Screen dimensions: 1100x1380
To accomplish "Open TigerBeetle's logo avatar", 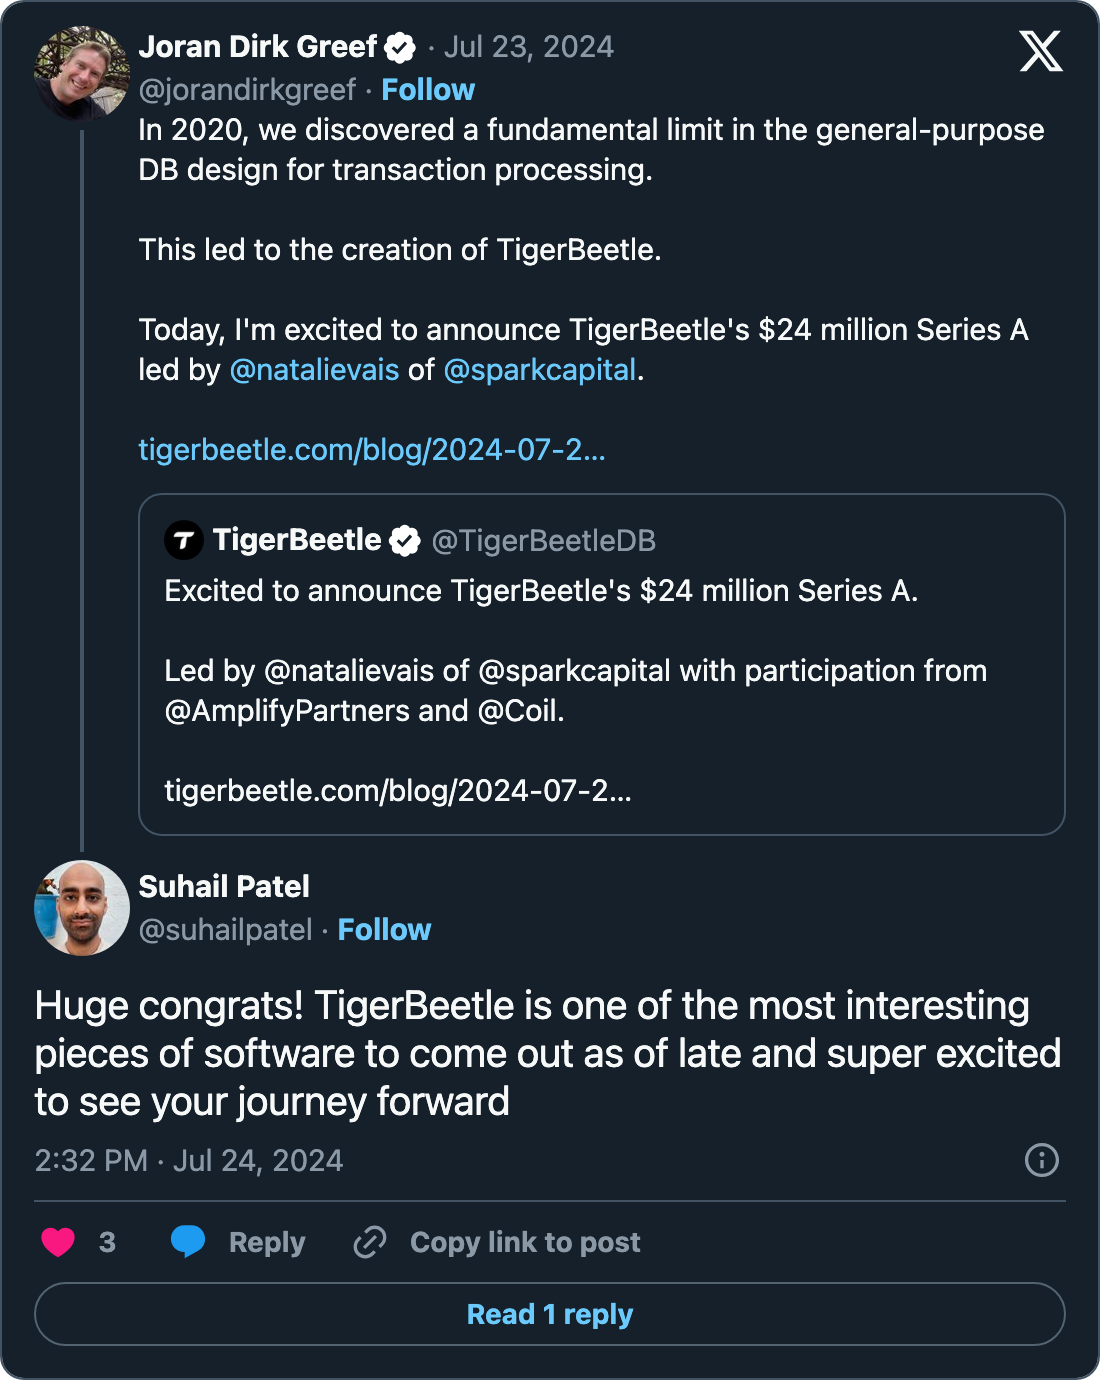I will click(184, 541).
